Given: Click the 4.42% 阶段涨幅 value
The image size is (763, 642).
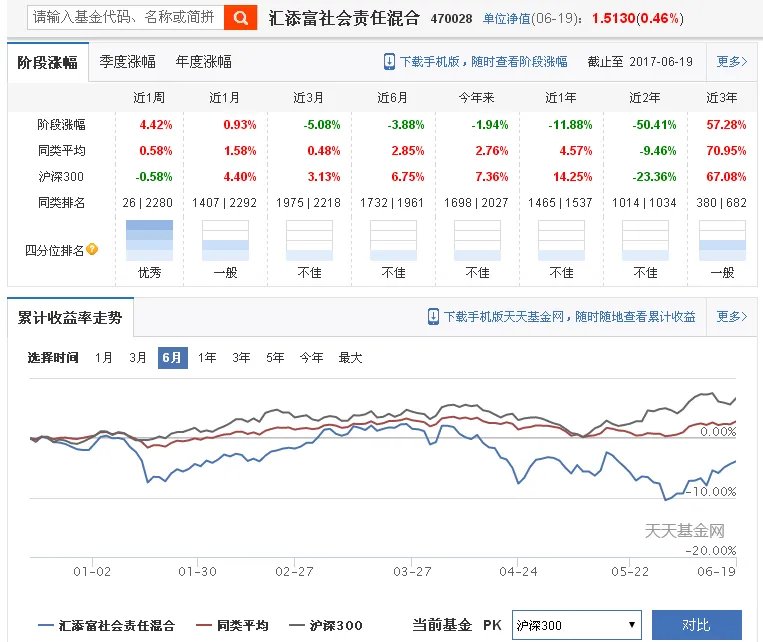Looking at the screenshot, I should click(x=156, y=125).
